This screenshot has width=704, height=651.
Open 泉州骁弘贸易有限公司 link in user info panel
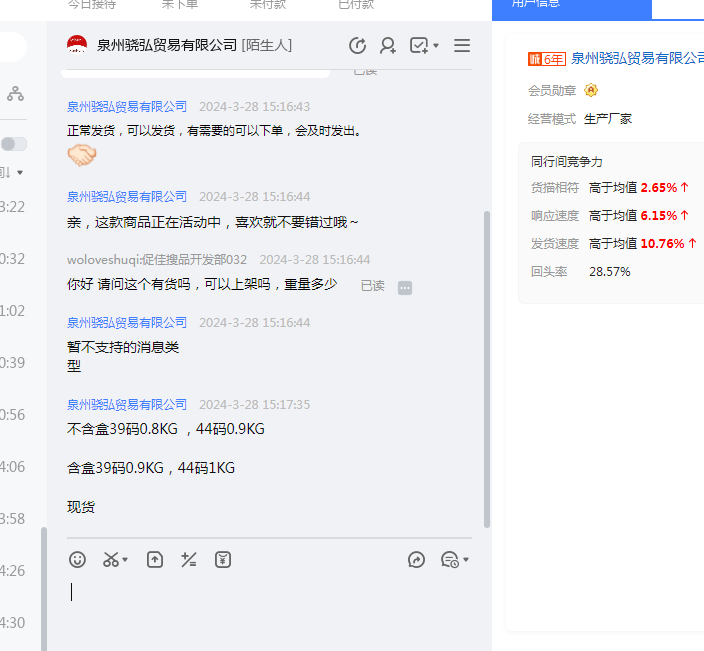pos(637,59)
